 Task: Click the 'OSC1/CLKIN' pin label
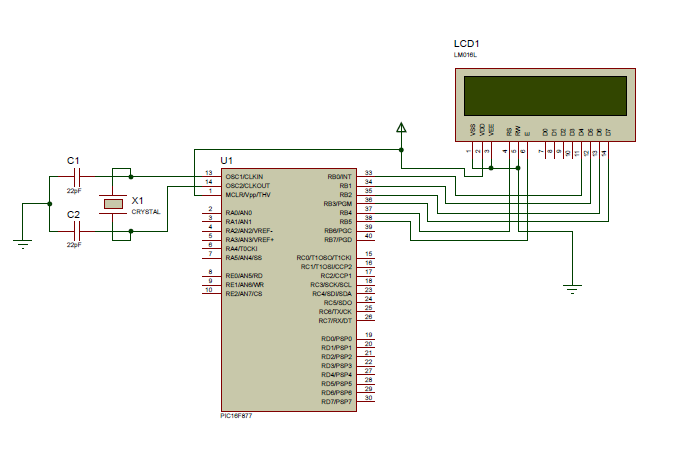click(x=244, y=177)
